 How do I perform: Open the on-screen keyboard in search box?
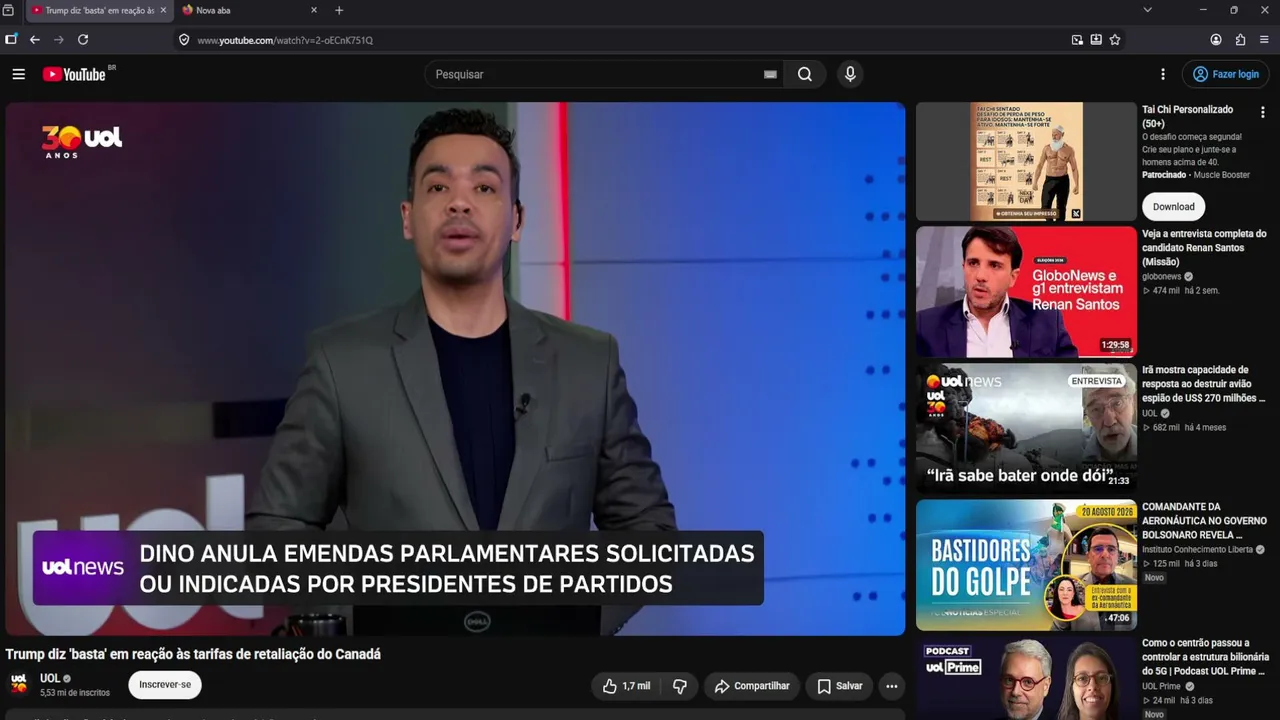(770, 74)
